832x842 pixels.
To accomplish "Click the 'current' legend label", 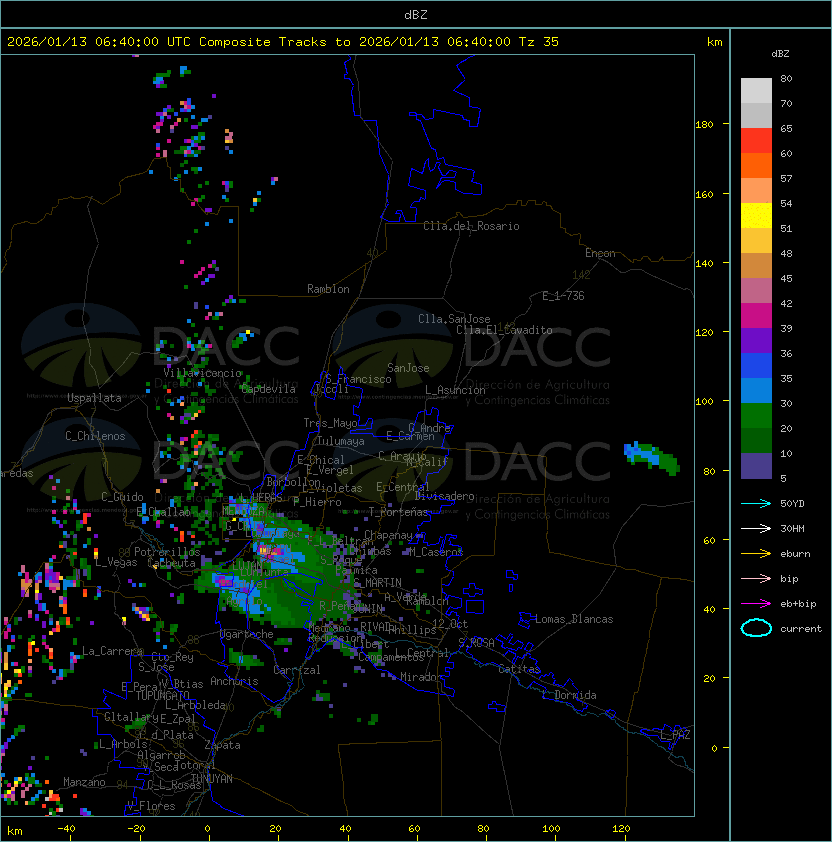I will 801,629.
